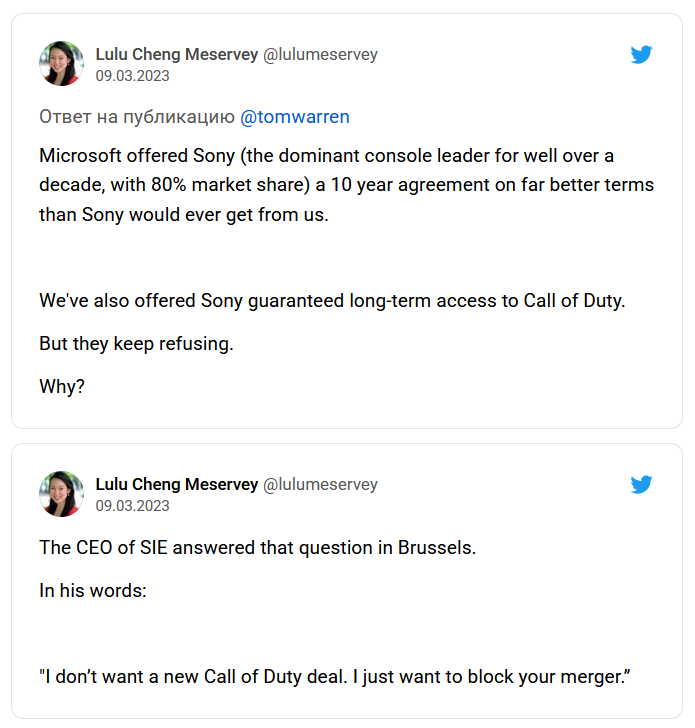695x728 pixels.
Task: Select the @lulumeservey handle in the bottom tweet
Action: click(320, 484)
